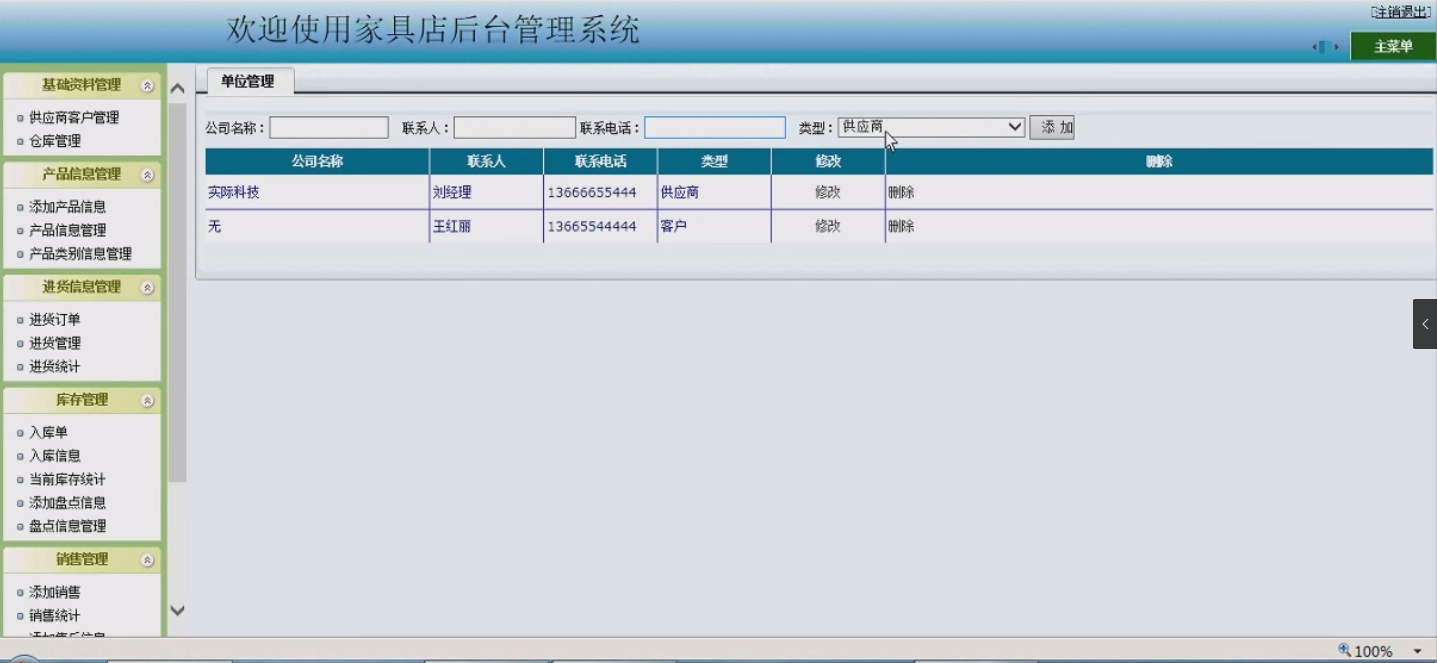The image size is (1437, 663).
Task: Click the sidebar vertical scrollbar thumb
Action: pyautogui.click(x=177, y=292)
